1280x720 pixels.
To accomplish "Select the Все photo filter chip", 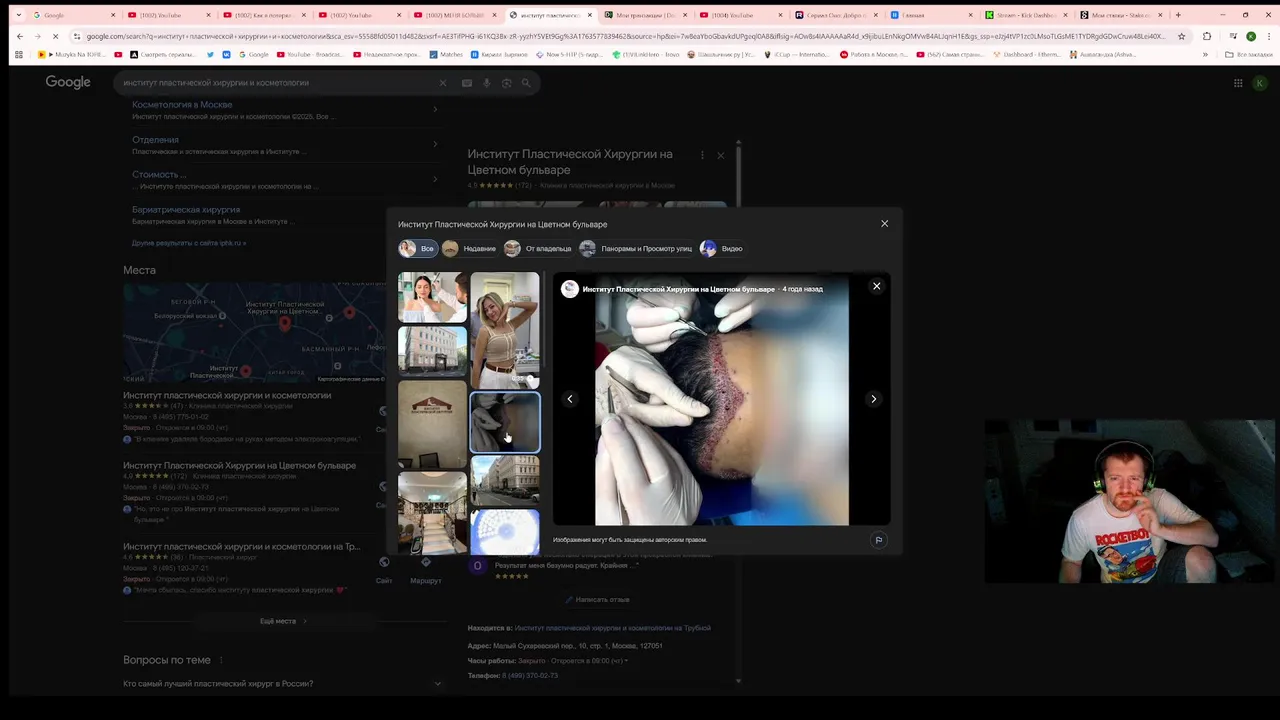I will tap(417, 248).
